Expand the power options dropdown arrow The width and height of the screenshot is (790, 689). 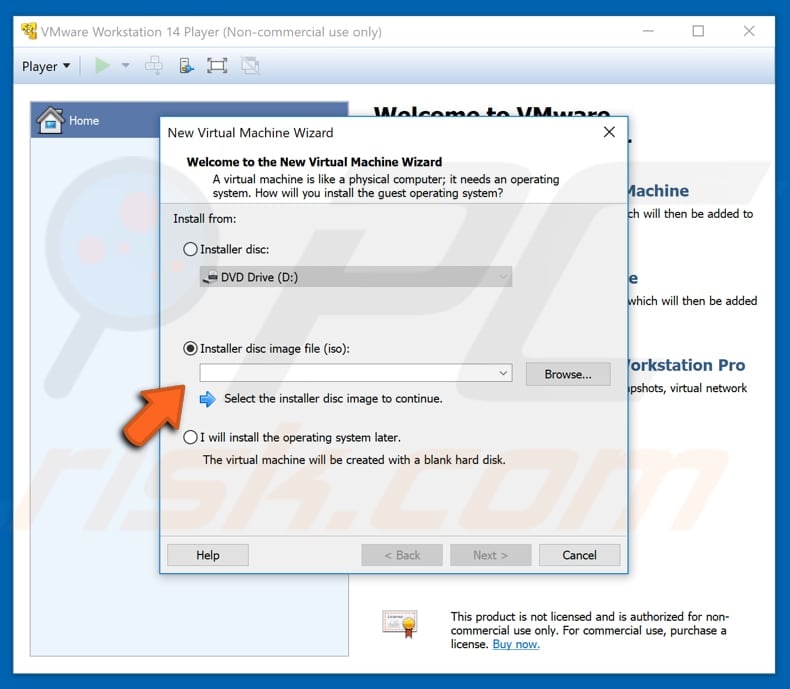[125, 65]
